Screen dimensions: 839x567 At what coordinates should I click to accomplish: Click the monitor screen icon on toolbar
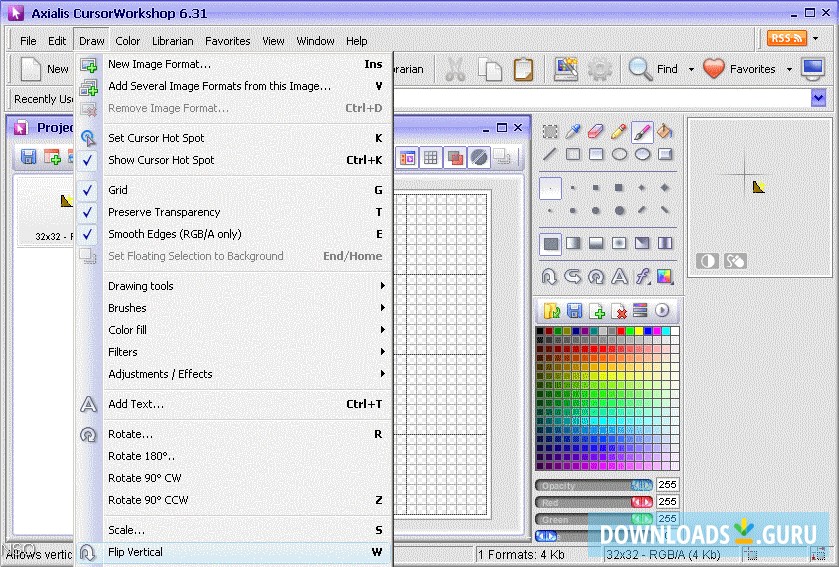click(812, 69)
